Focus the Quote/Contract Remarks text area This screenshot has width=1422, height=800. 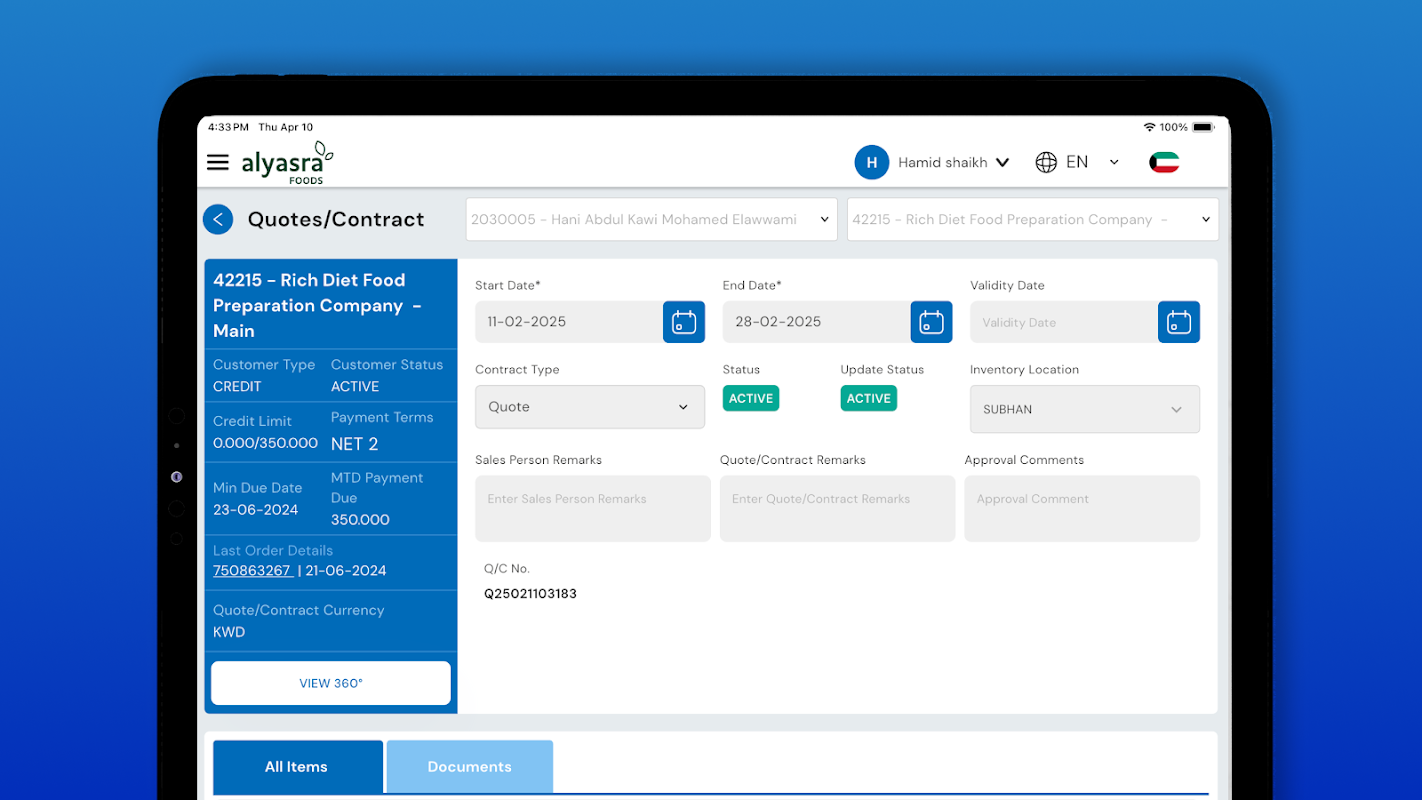pos(838,509)
